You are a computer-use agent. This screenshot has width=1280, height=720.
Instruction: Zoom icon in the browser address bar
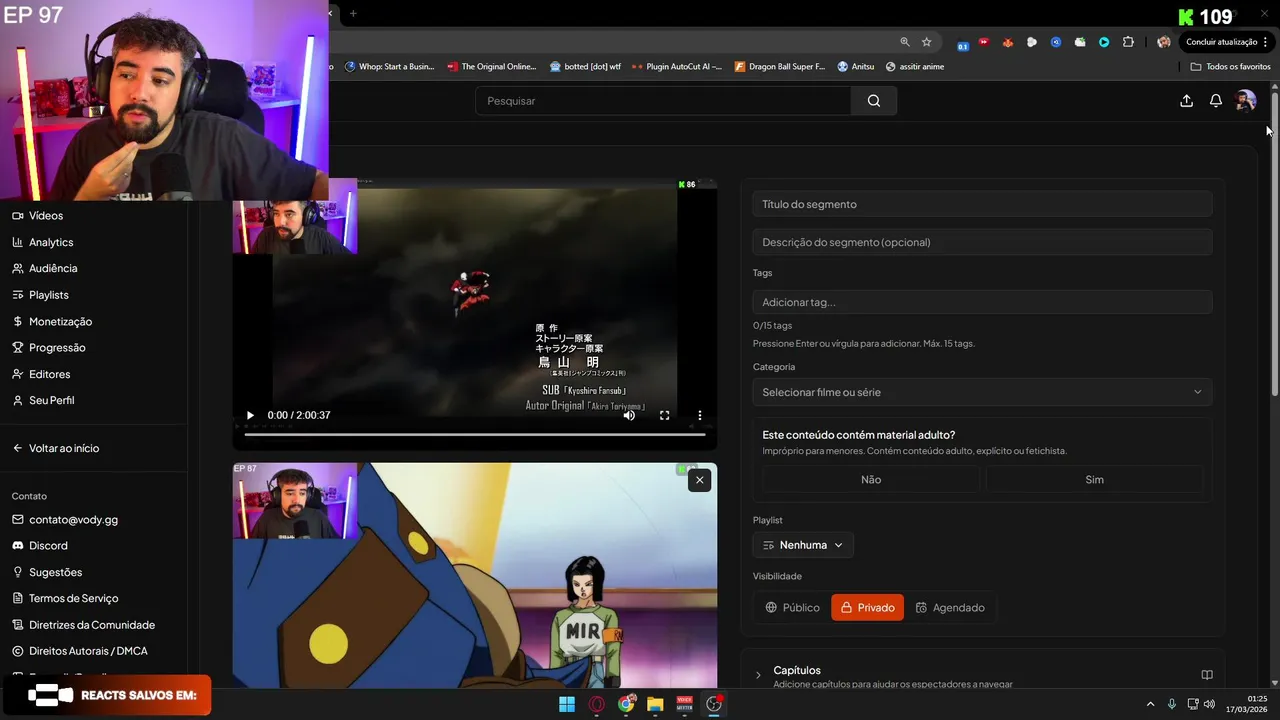pos(905,42)
